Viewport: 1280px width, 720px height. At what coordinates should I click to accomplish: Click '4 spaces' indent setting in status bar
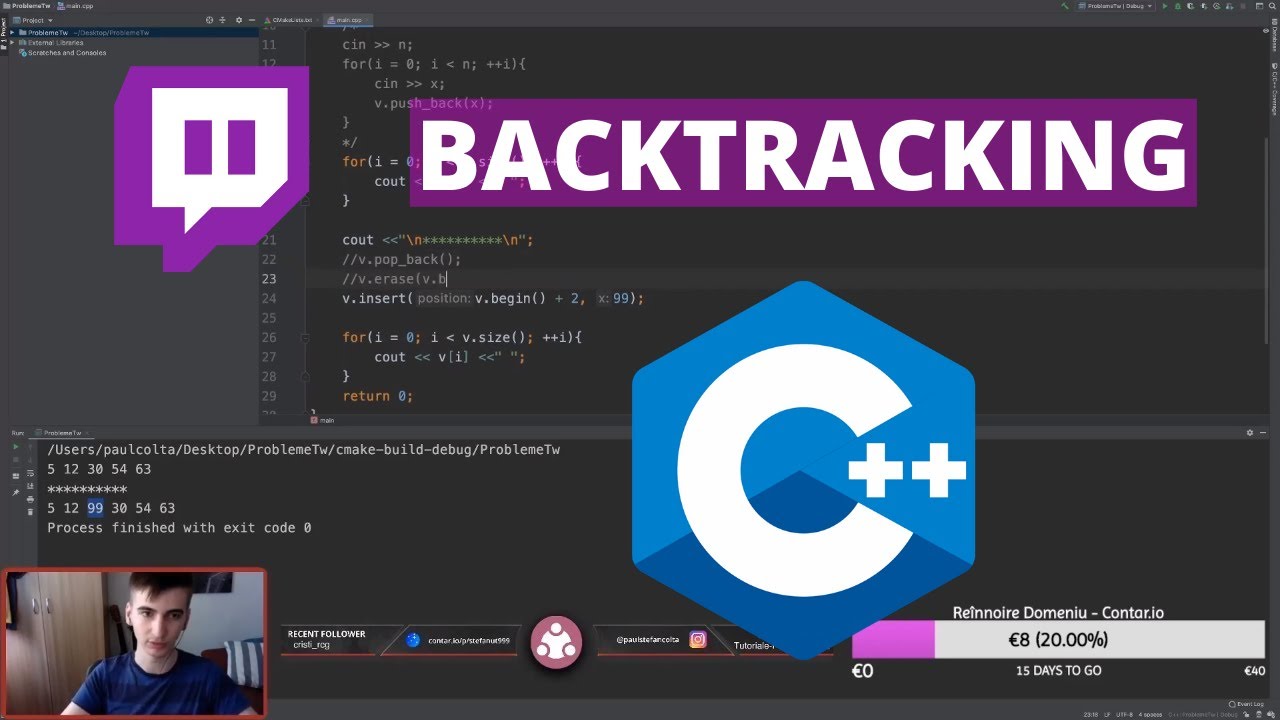[x=1150, y=714]
